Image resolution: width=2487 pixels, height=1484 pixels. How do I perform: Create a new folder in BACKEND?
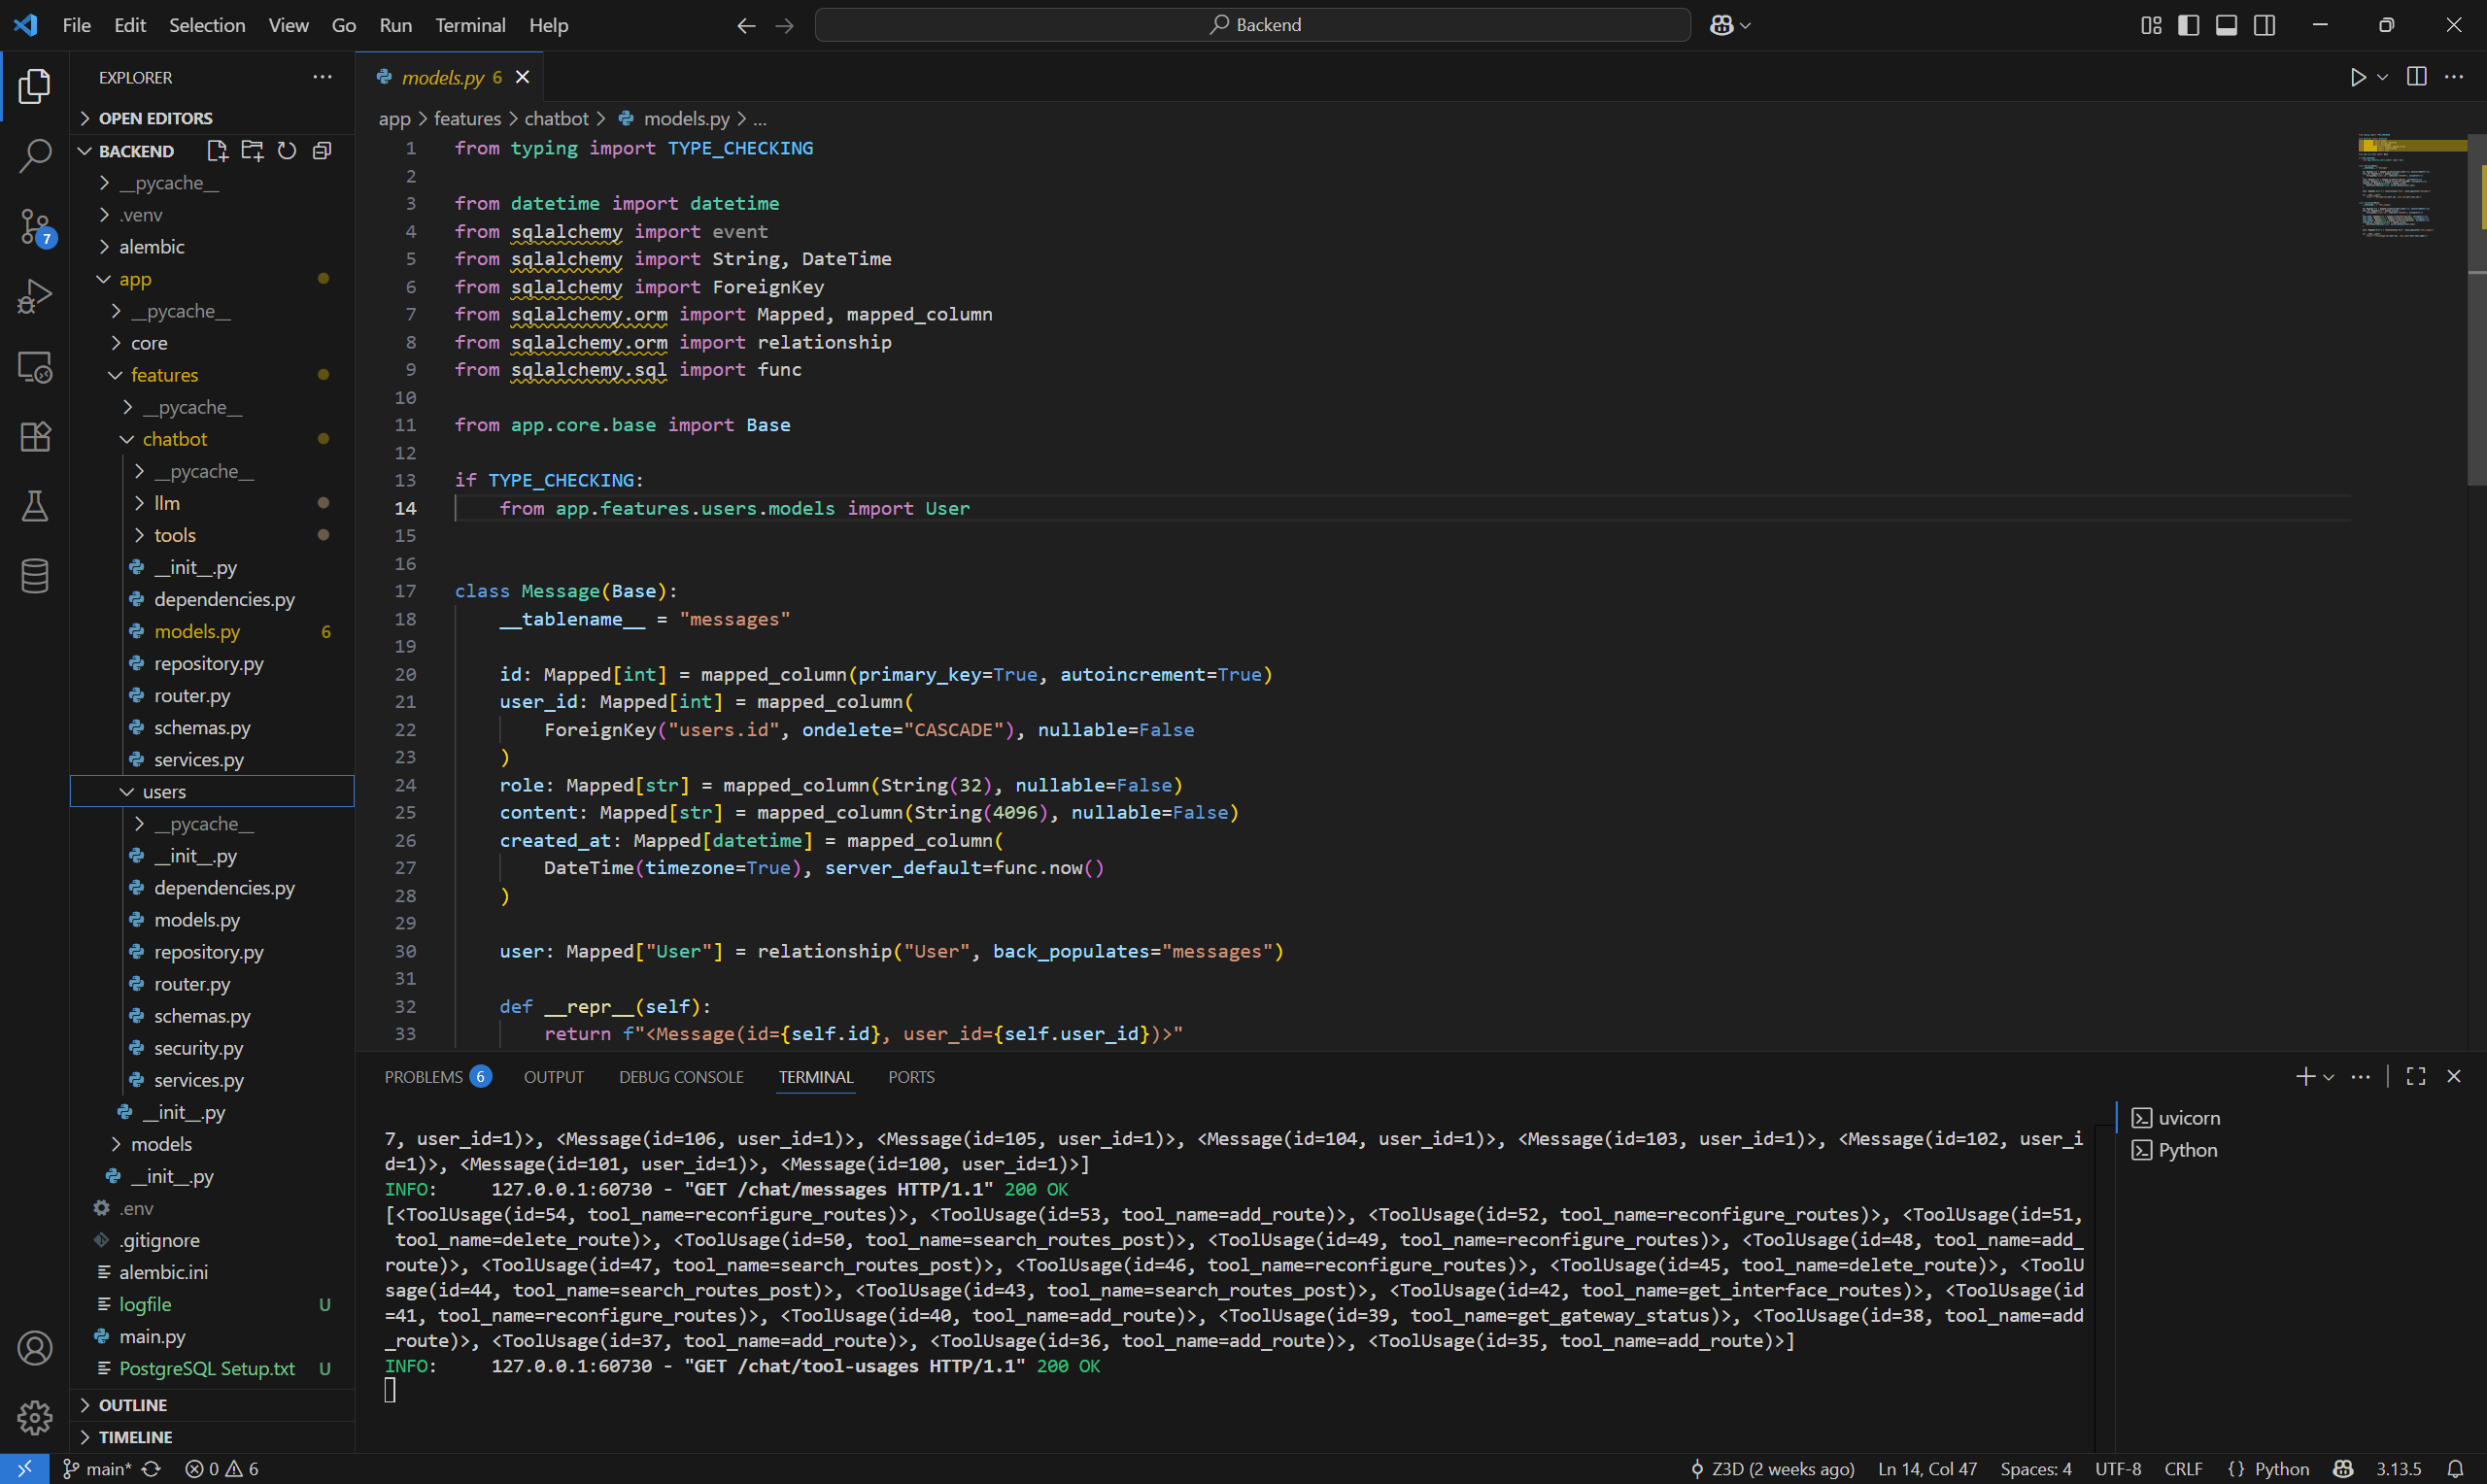(x=252, y=151)
